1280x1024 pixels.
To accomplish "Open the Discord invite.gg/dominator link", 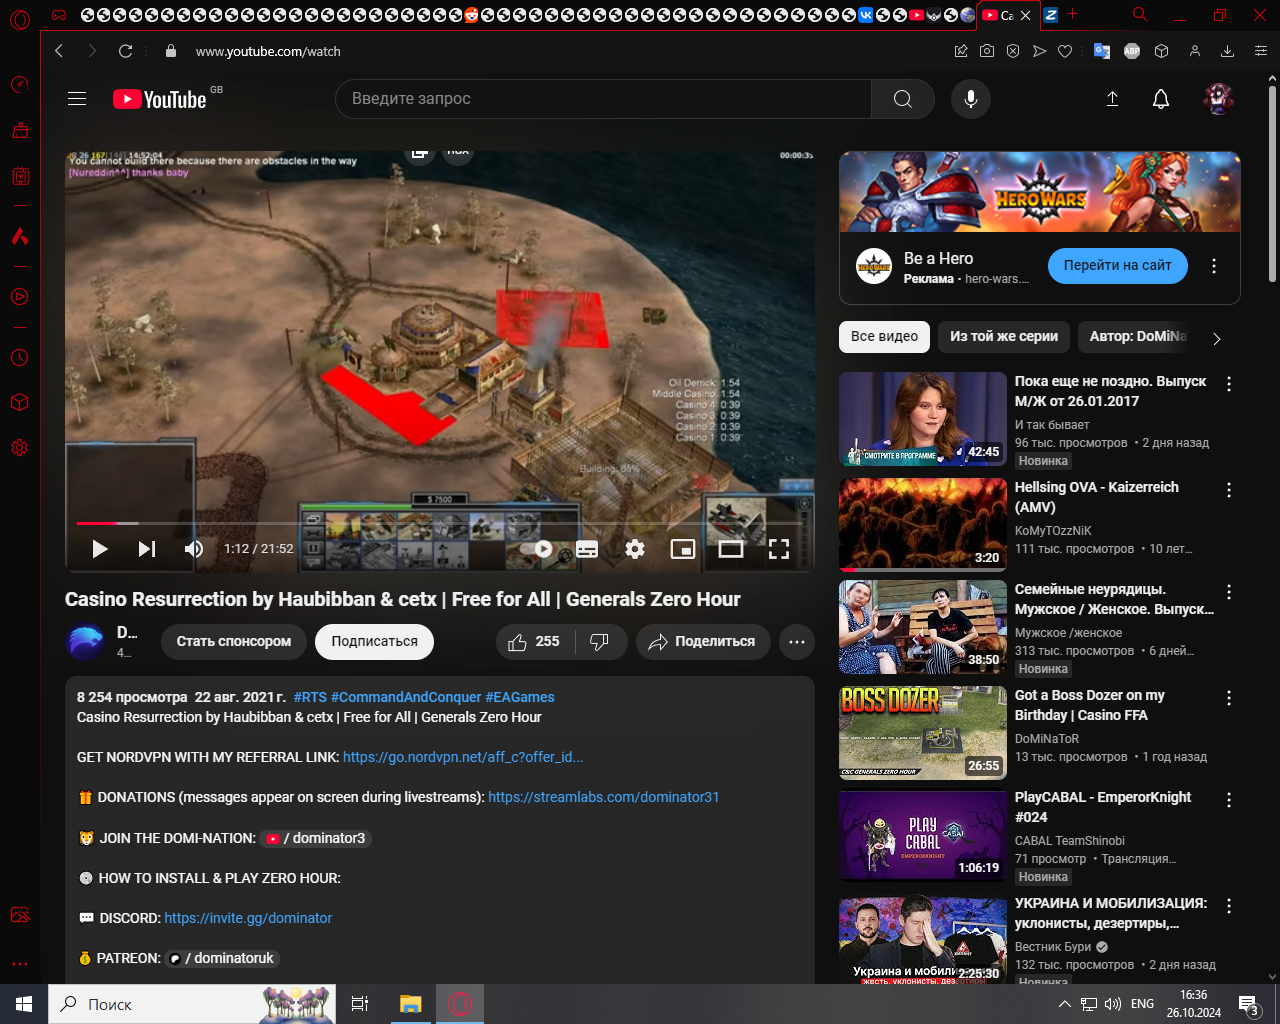I will pyautogui.click(x=248, y=918).
